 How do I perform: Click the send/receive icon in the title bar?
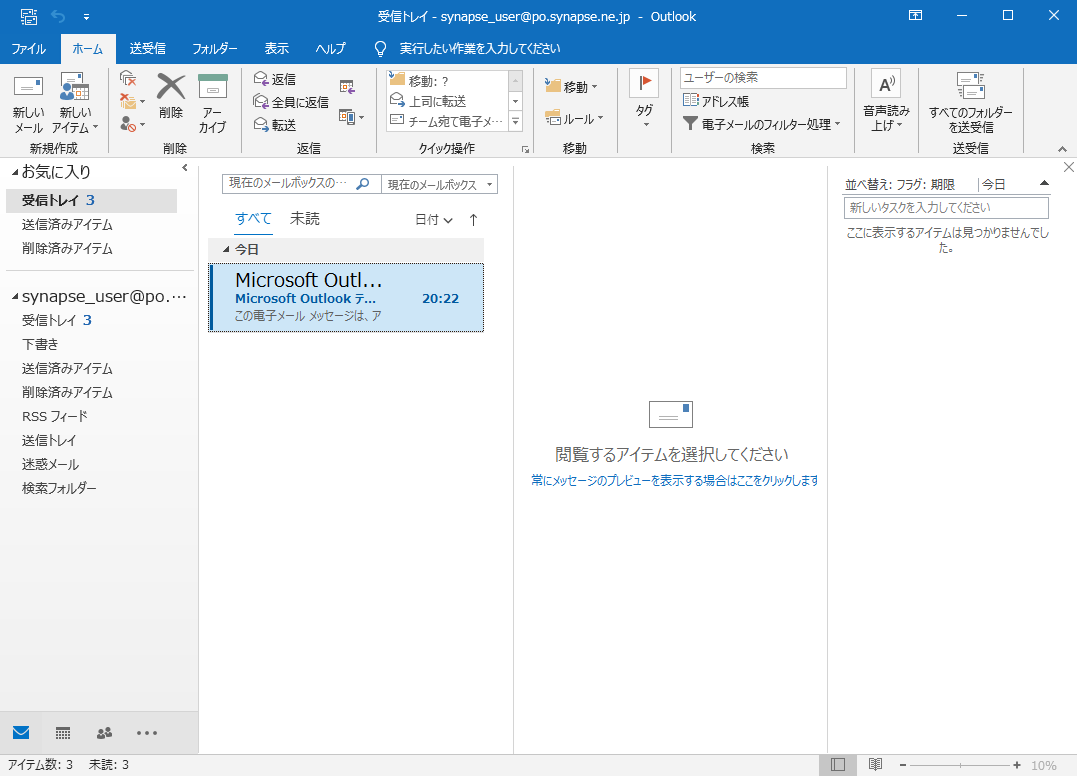[28, 16]
